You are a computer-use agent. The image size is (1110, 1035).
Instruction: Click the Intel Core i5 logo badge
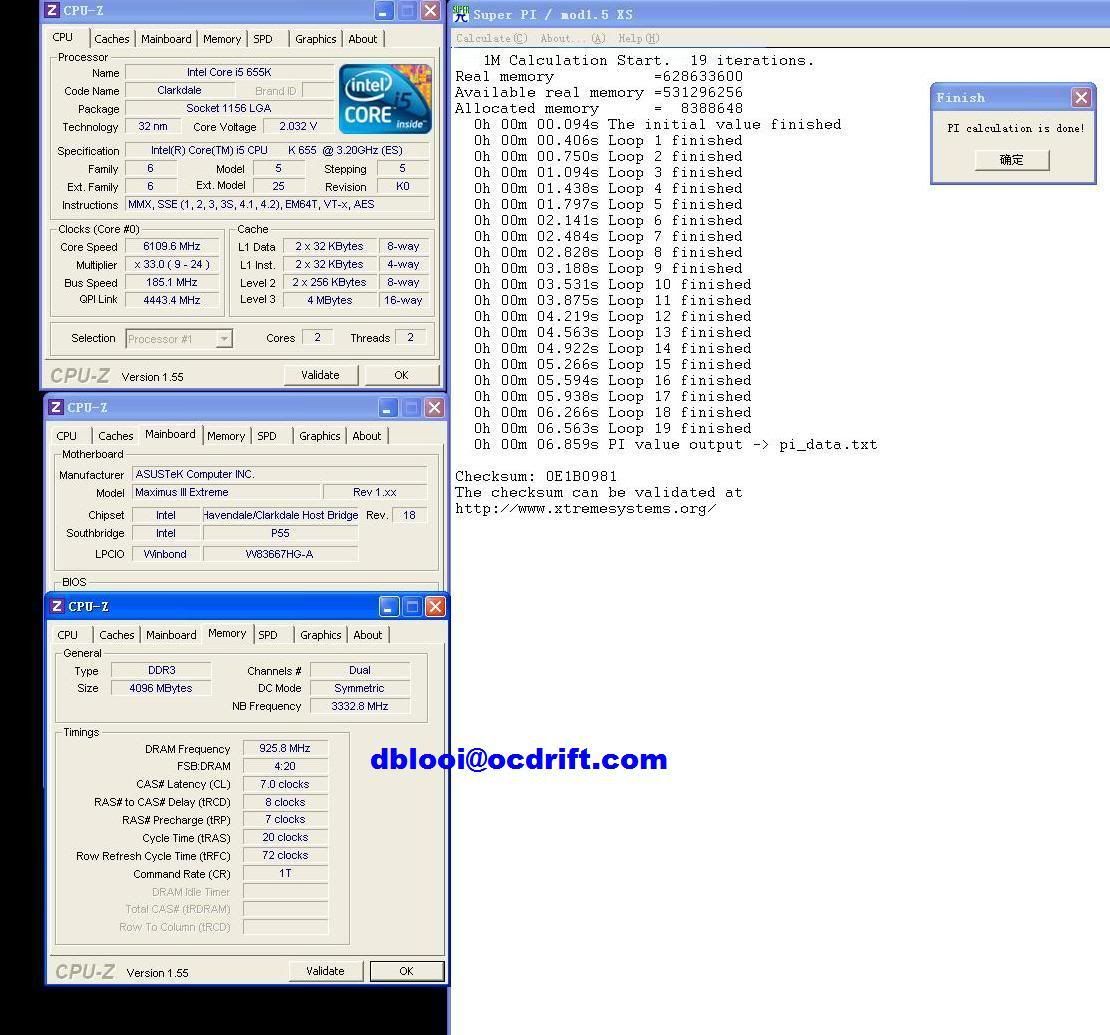click(385, 99)
